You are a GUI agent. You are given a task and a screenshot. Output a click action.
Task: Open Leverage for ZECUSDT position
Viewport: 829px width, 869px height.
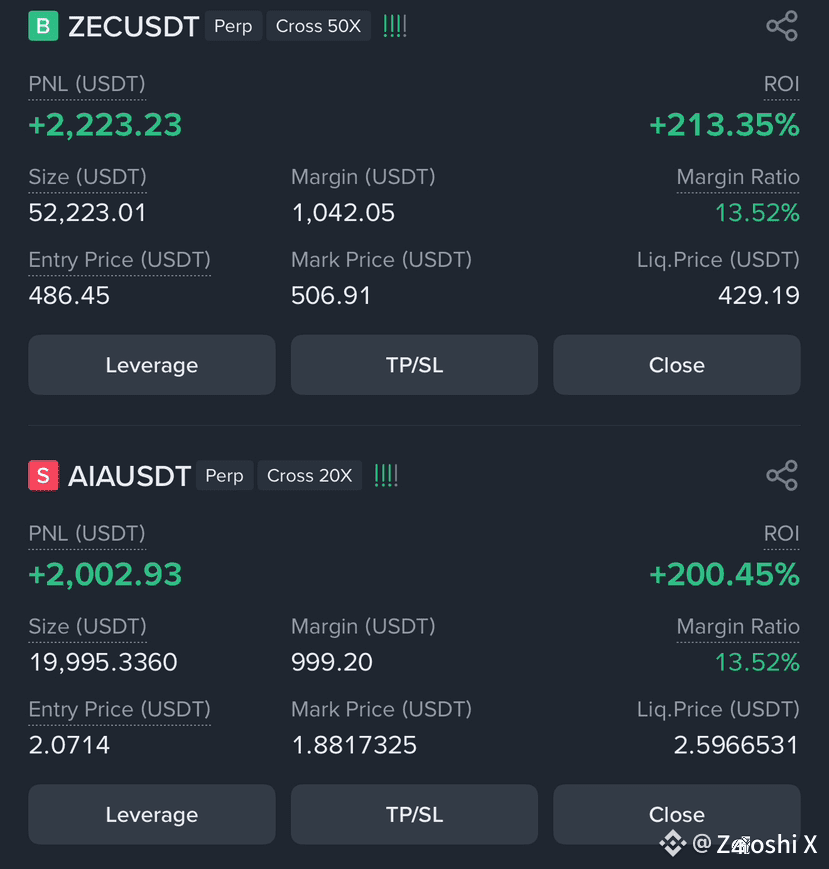pos(152,365)
